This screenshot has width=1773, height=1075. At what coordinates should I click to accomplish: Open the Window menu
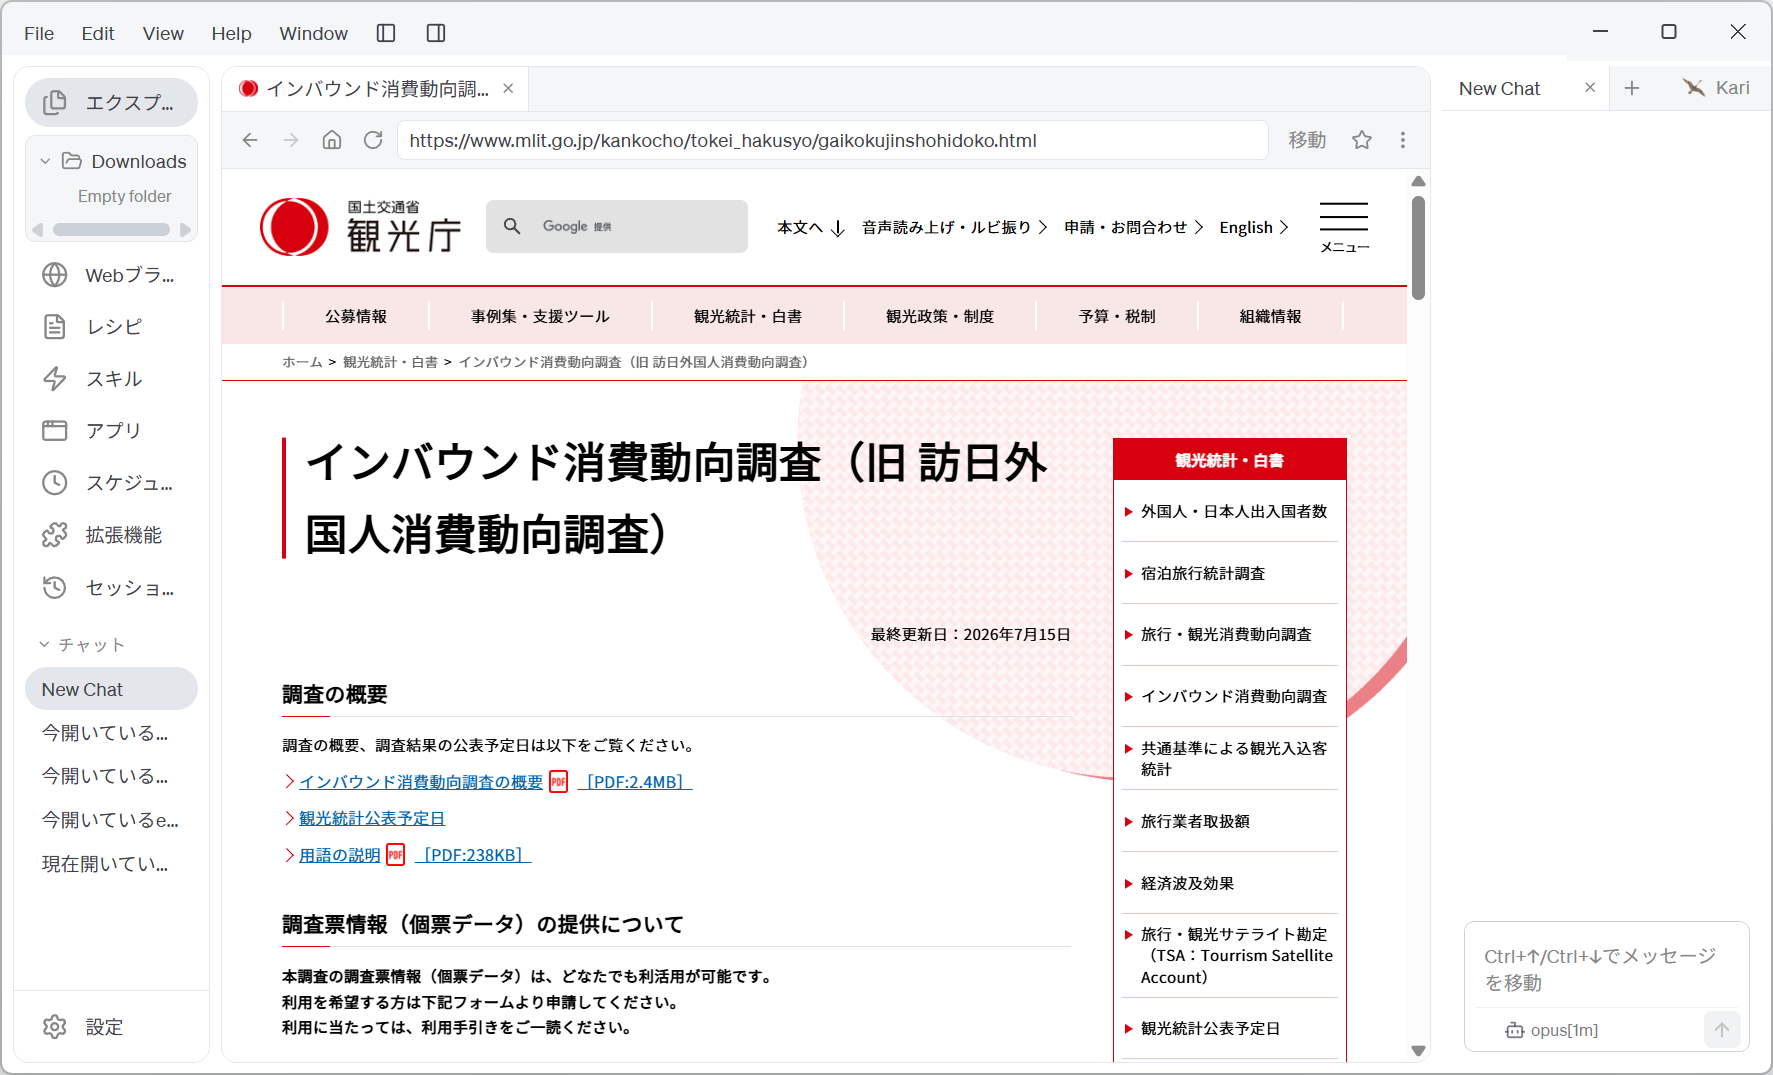pos(313,33)
